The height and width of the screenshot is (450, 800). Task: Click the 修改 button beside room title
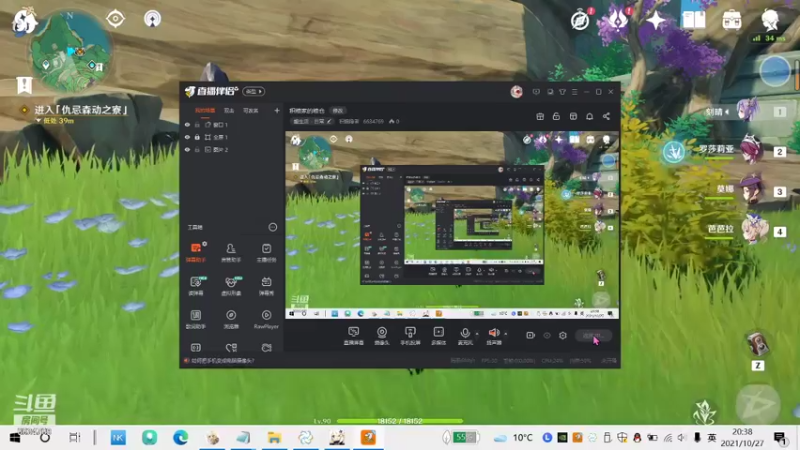(338, 111)
